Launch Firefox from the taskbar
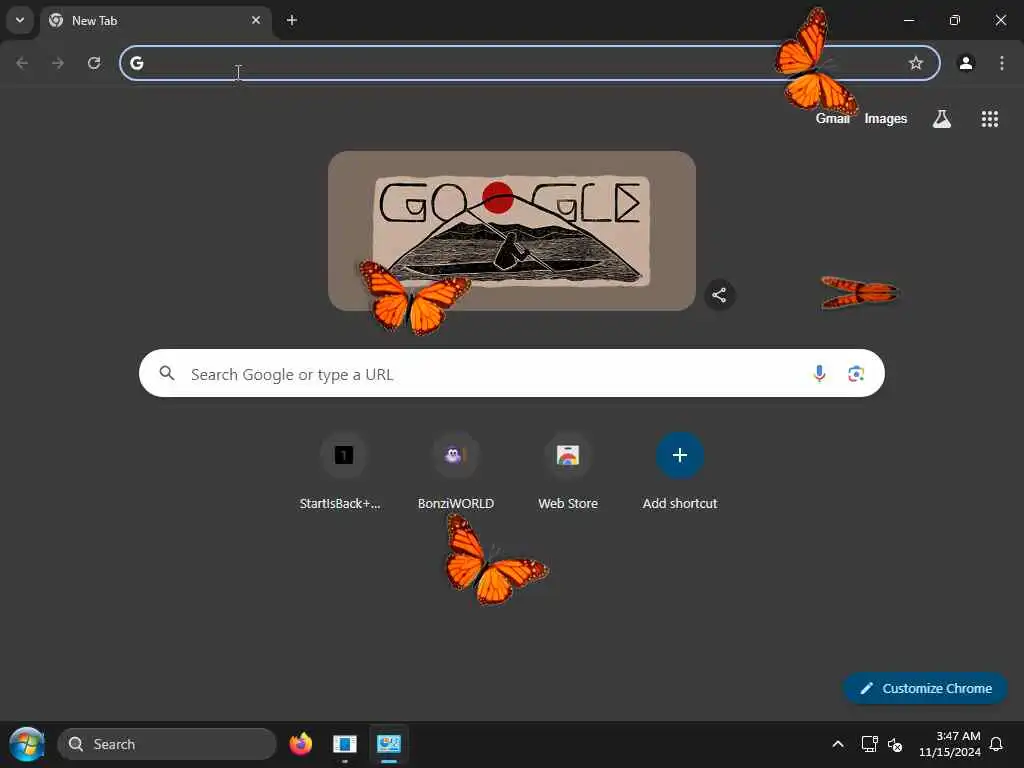This screenshot has height=768, width=1024. [x=300, y=744]
